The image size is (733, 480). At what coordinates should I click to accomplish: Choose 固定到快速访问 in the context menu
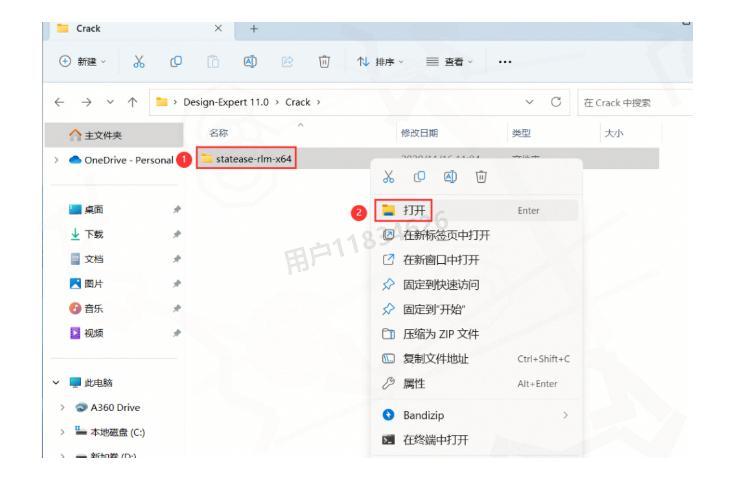pos(476,285)
